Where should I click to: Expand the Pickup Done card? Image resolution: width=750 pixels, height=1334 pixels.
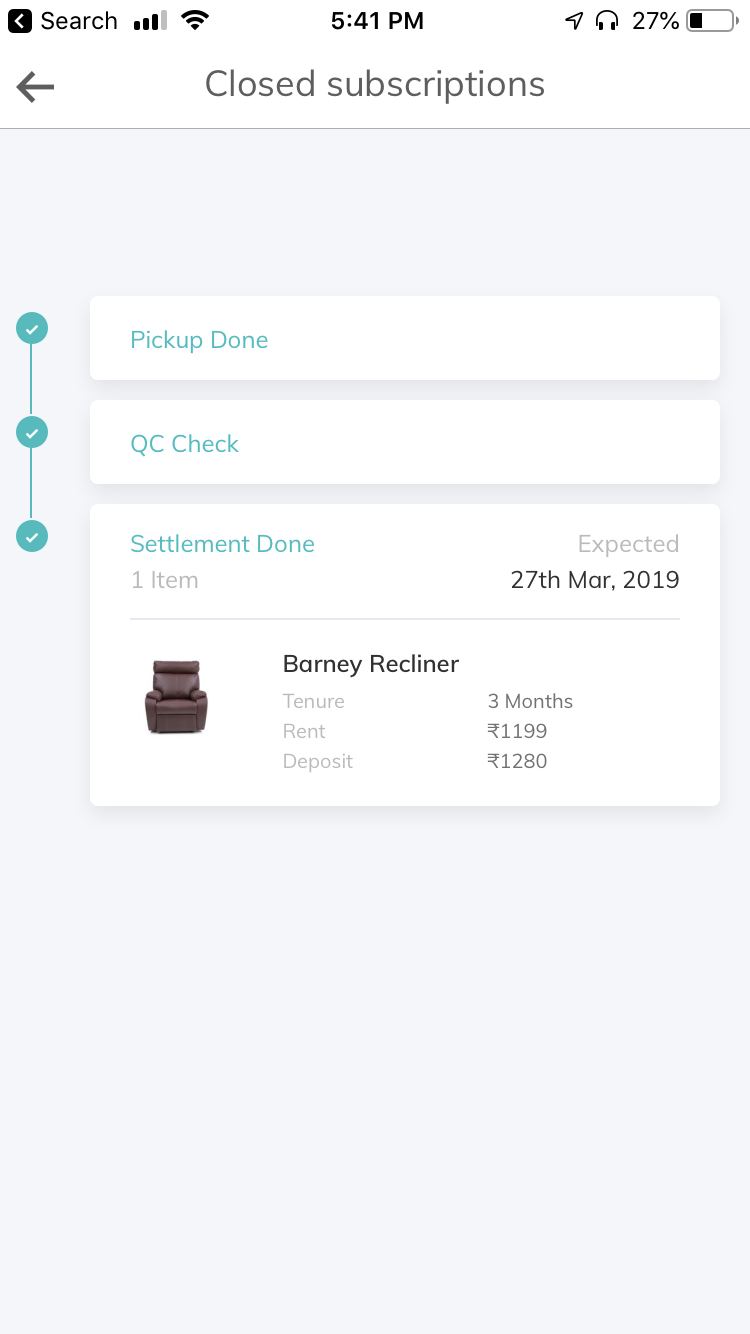pos(404,339)
